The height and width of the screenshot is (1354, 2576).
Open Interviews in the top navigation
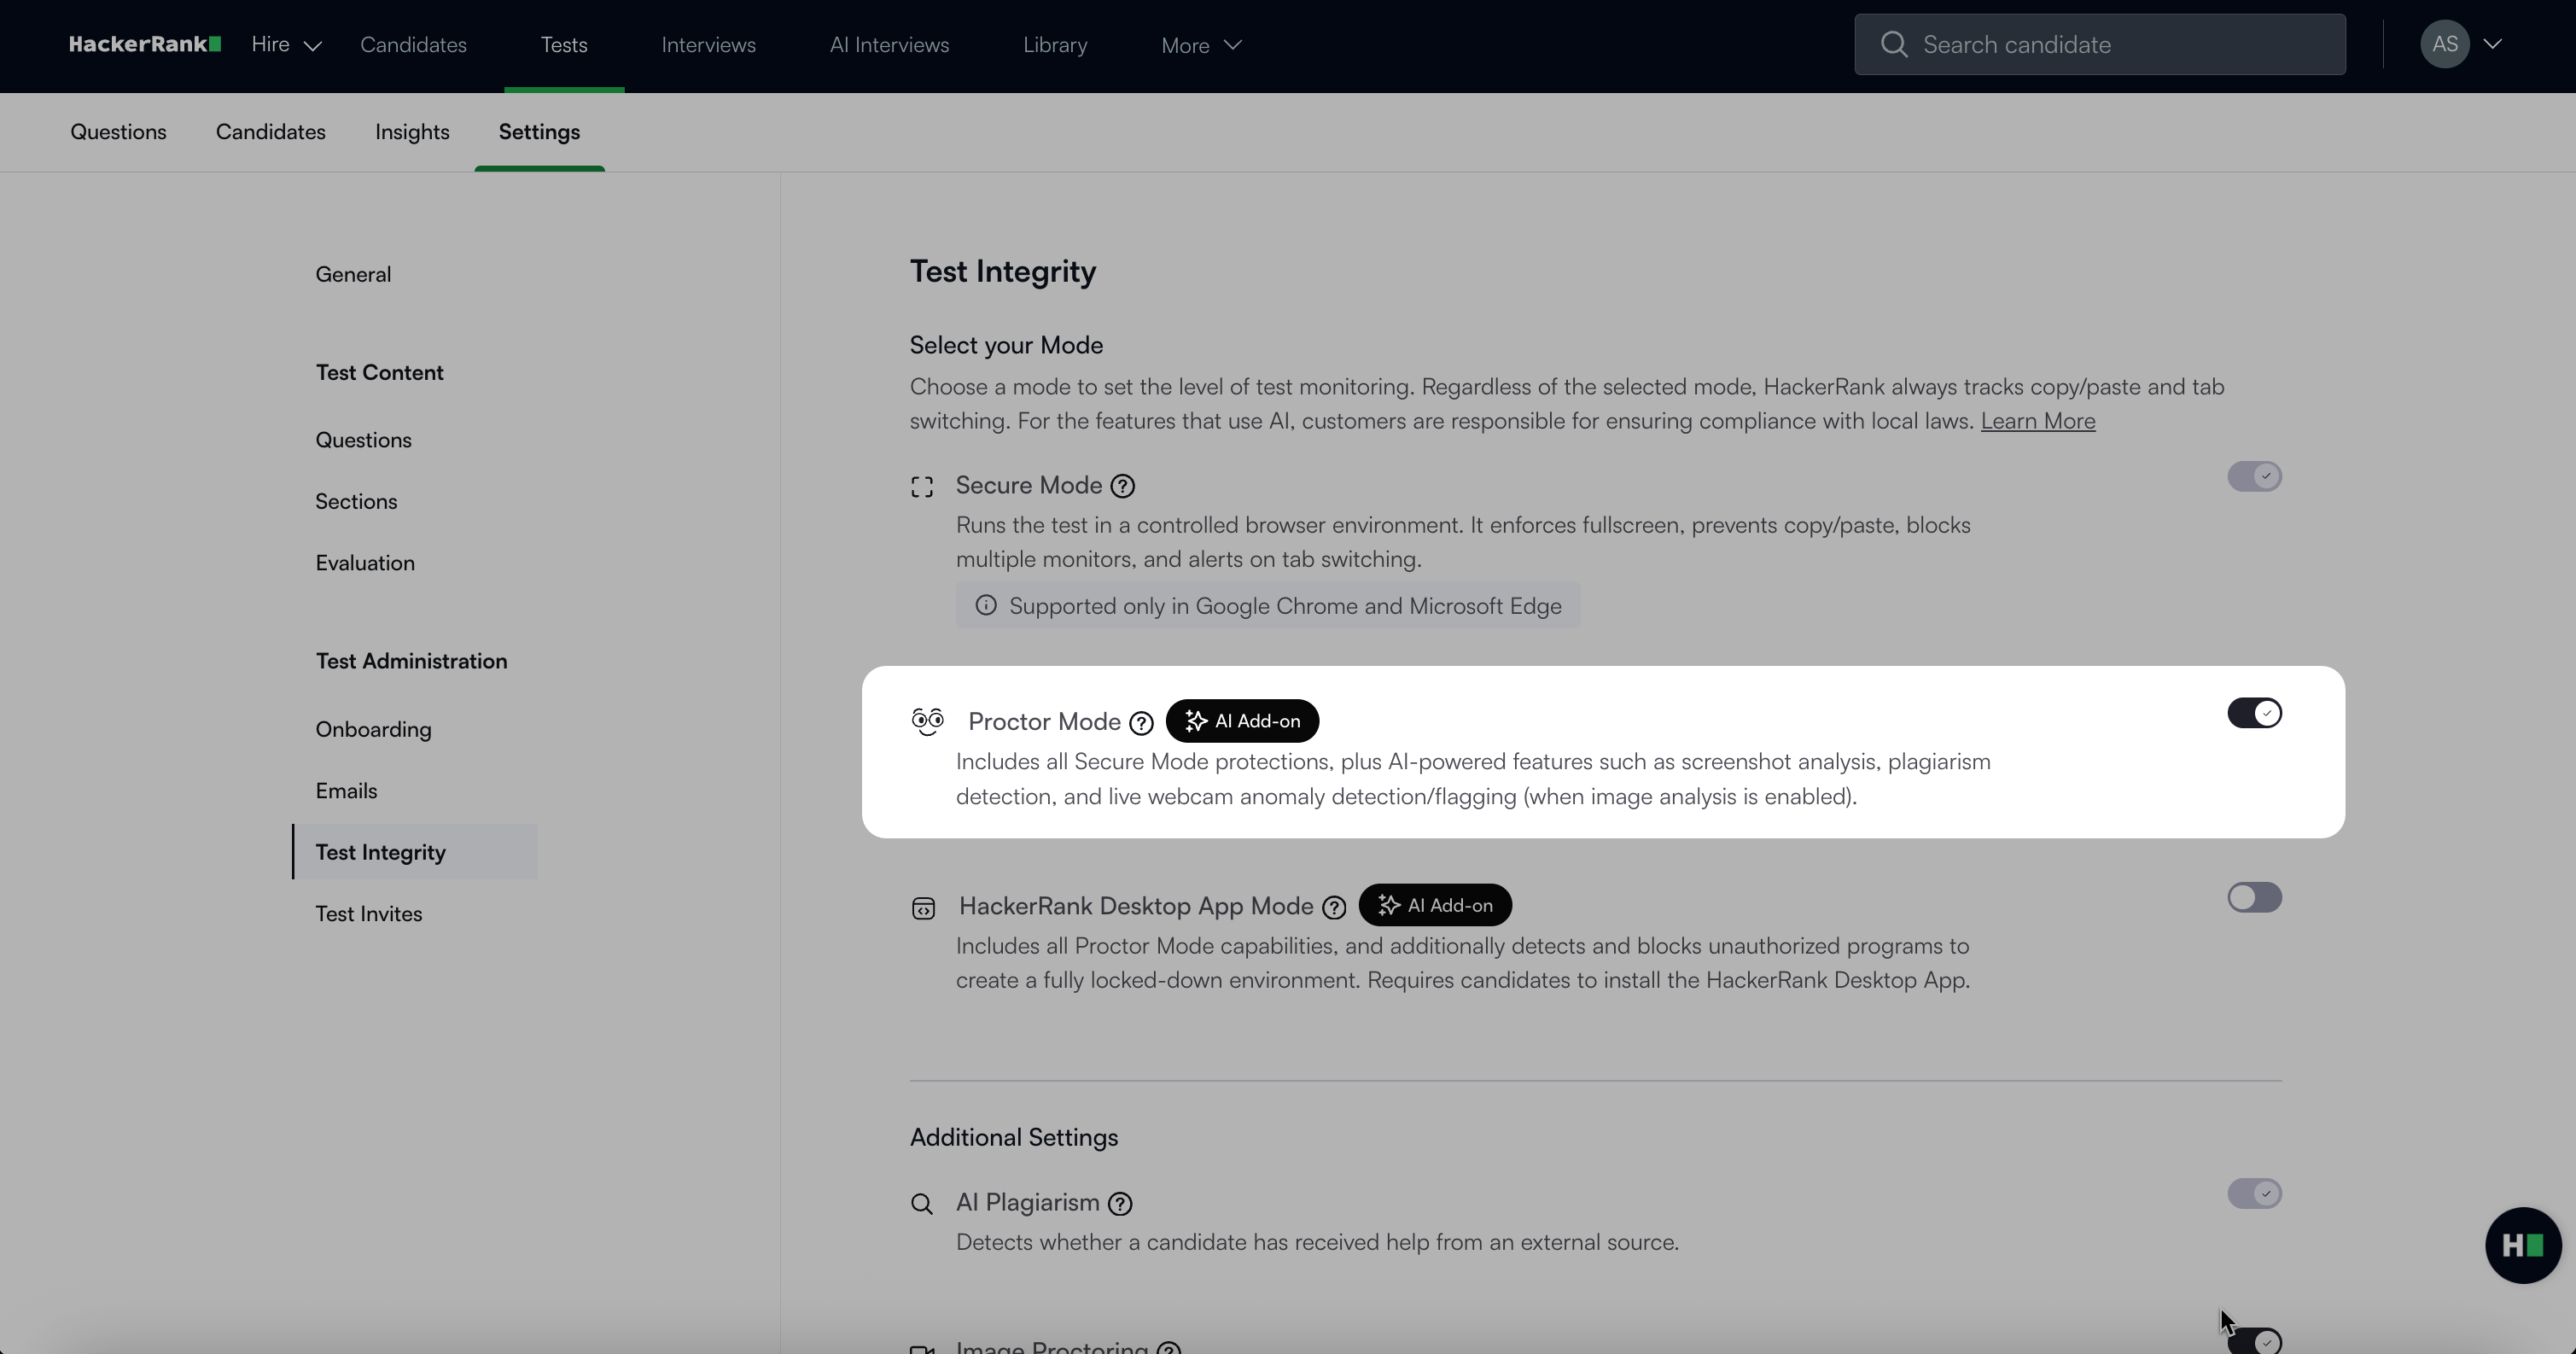point(708,45)
